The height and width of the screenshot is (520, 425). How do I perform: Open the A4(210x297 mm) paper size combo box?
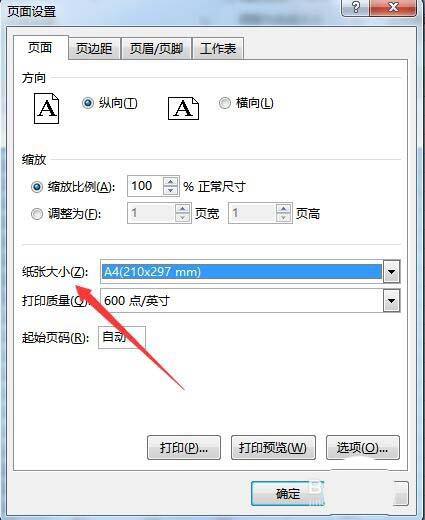[x=250, y=272]
